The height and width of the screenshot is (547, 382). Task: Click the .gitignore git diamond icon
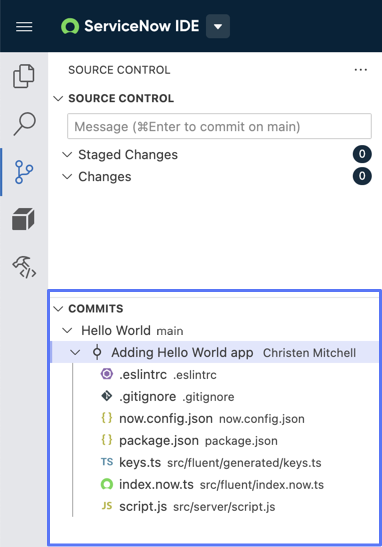coord(107,396)
